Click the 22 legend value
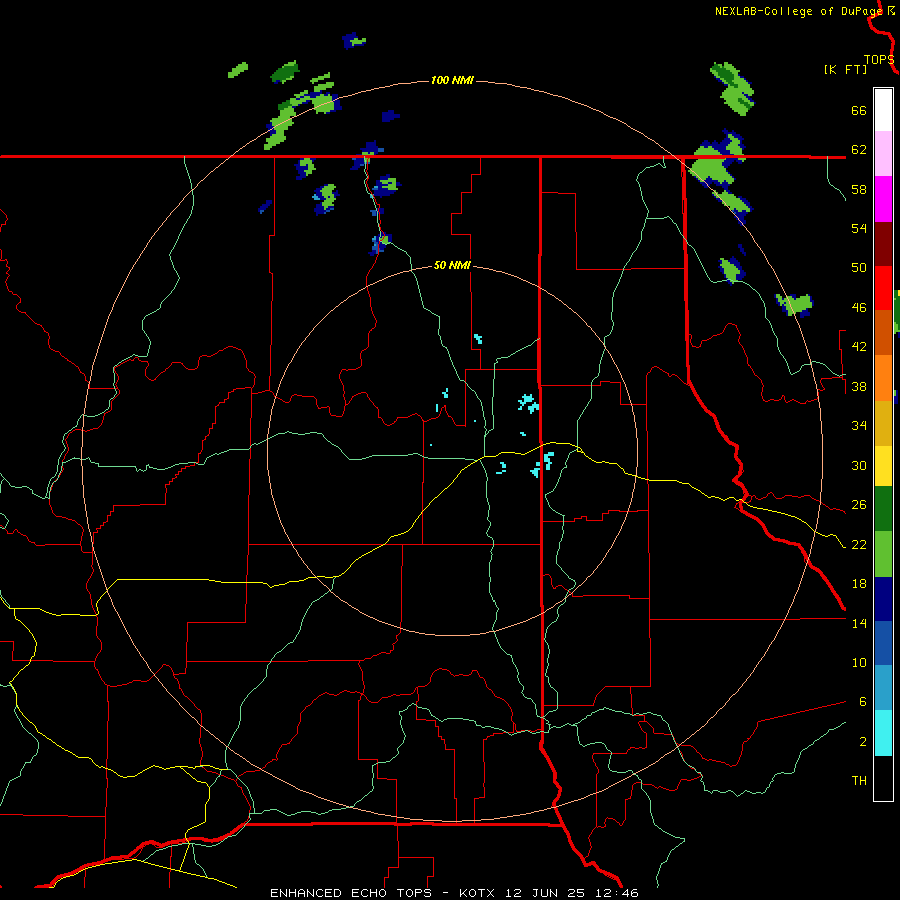The image size is (900, 900). pos(859,544)
